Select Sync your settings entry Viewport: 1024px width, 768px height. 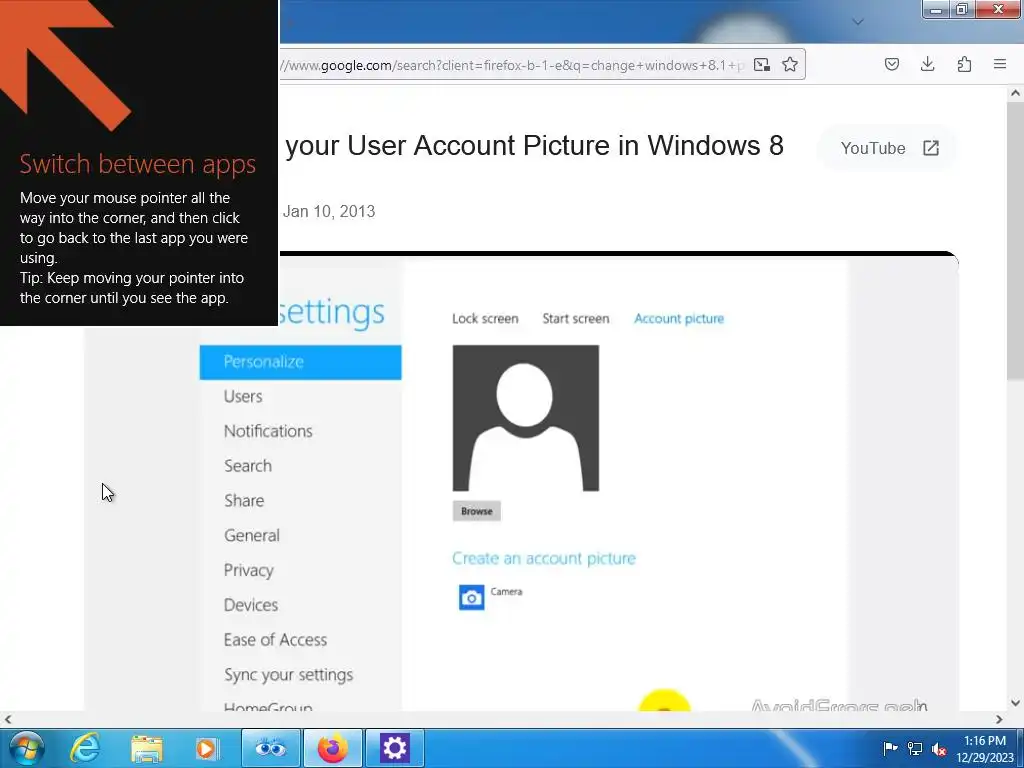click(288, 675)
